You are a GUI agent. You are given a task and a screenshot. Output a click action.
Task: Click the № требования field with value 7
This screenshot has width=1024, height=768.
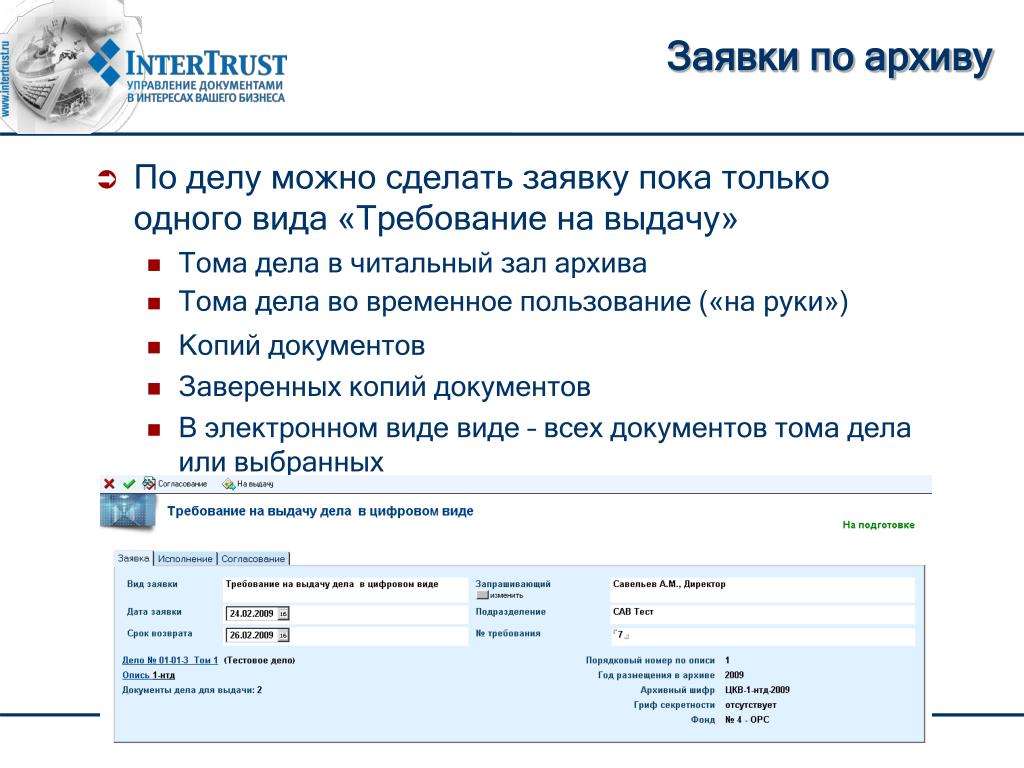(x=761, y=634)
